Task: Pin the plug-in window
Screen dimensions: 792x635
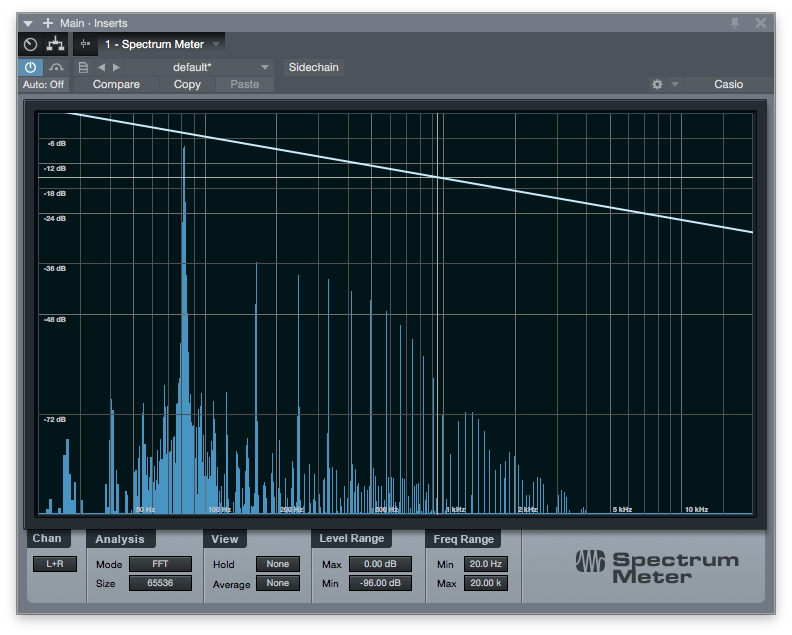Action: (x=735, y=22)
